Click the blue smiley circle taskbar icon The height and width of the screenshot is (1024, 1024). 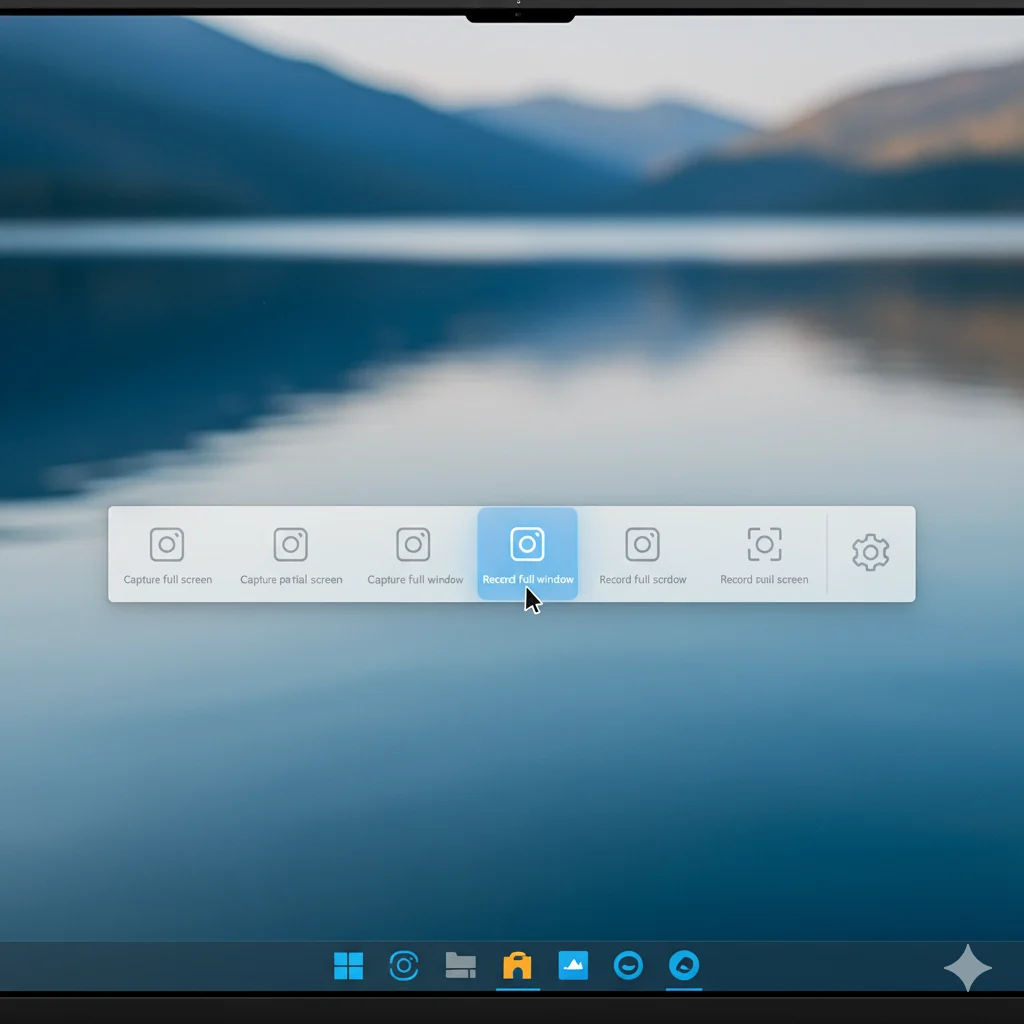point(628,966)
